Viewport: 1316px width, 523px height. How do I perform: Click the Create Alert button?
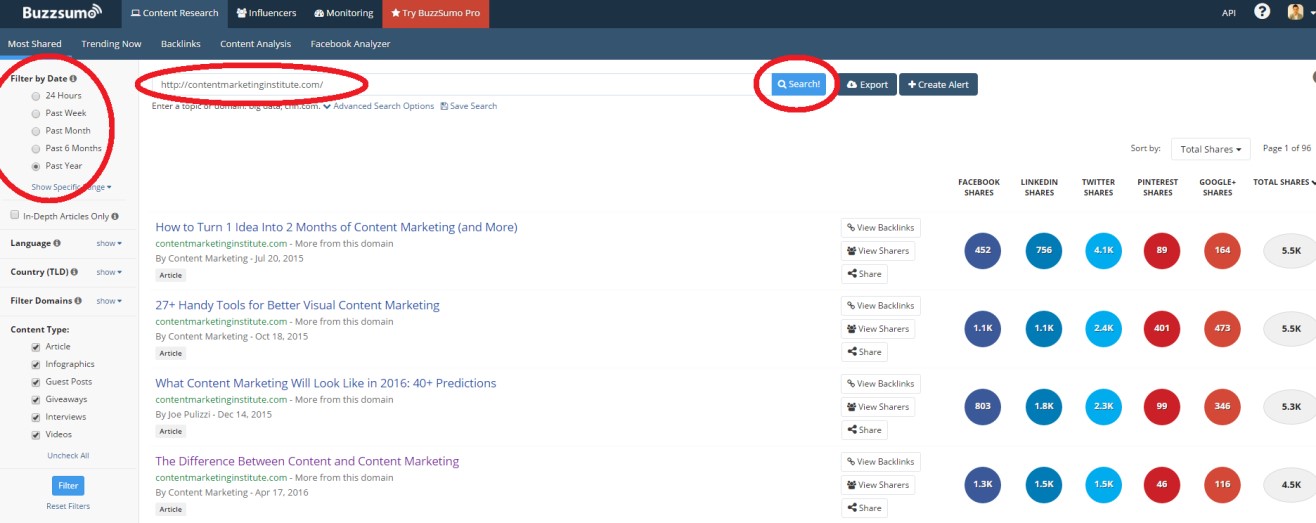tap(938, 85)
